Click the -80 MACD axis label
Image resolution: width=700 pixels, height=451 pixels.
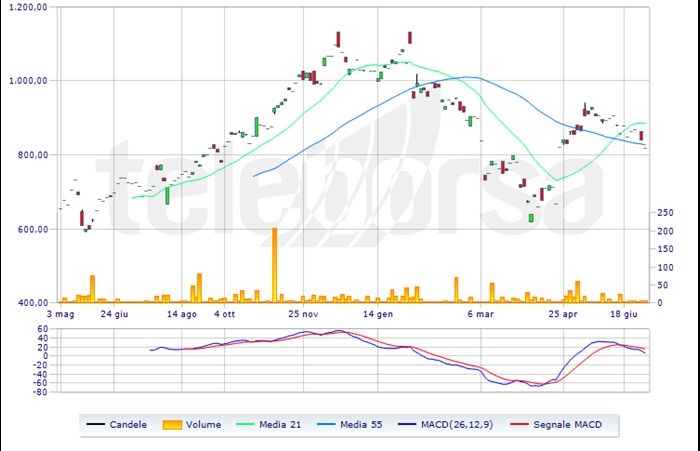pos(40,392)
